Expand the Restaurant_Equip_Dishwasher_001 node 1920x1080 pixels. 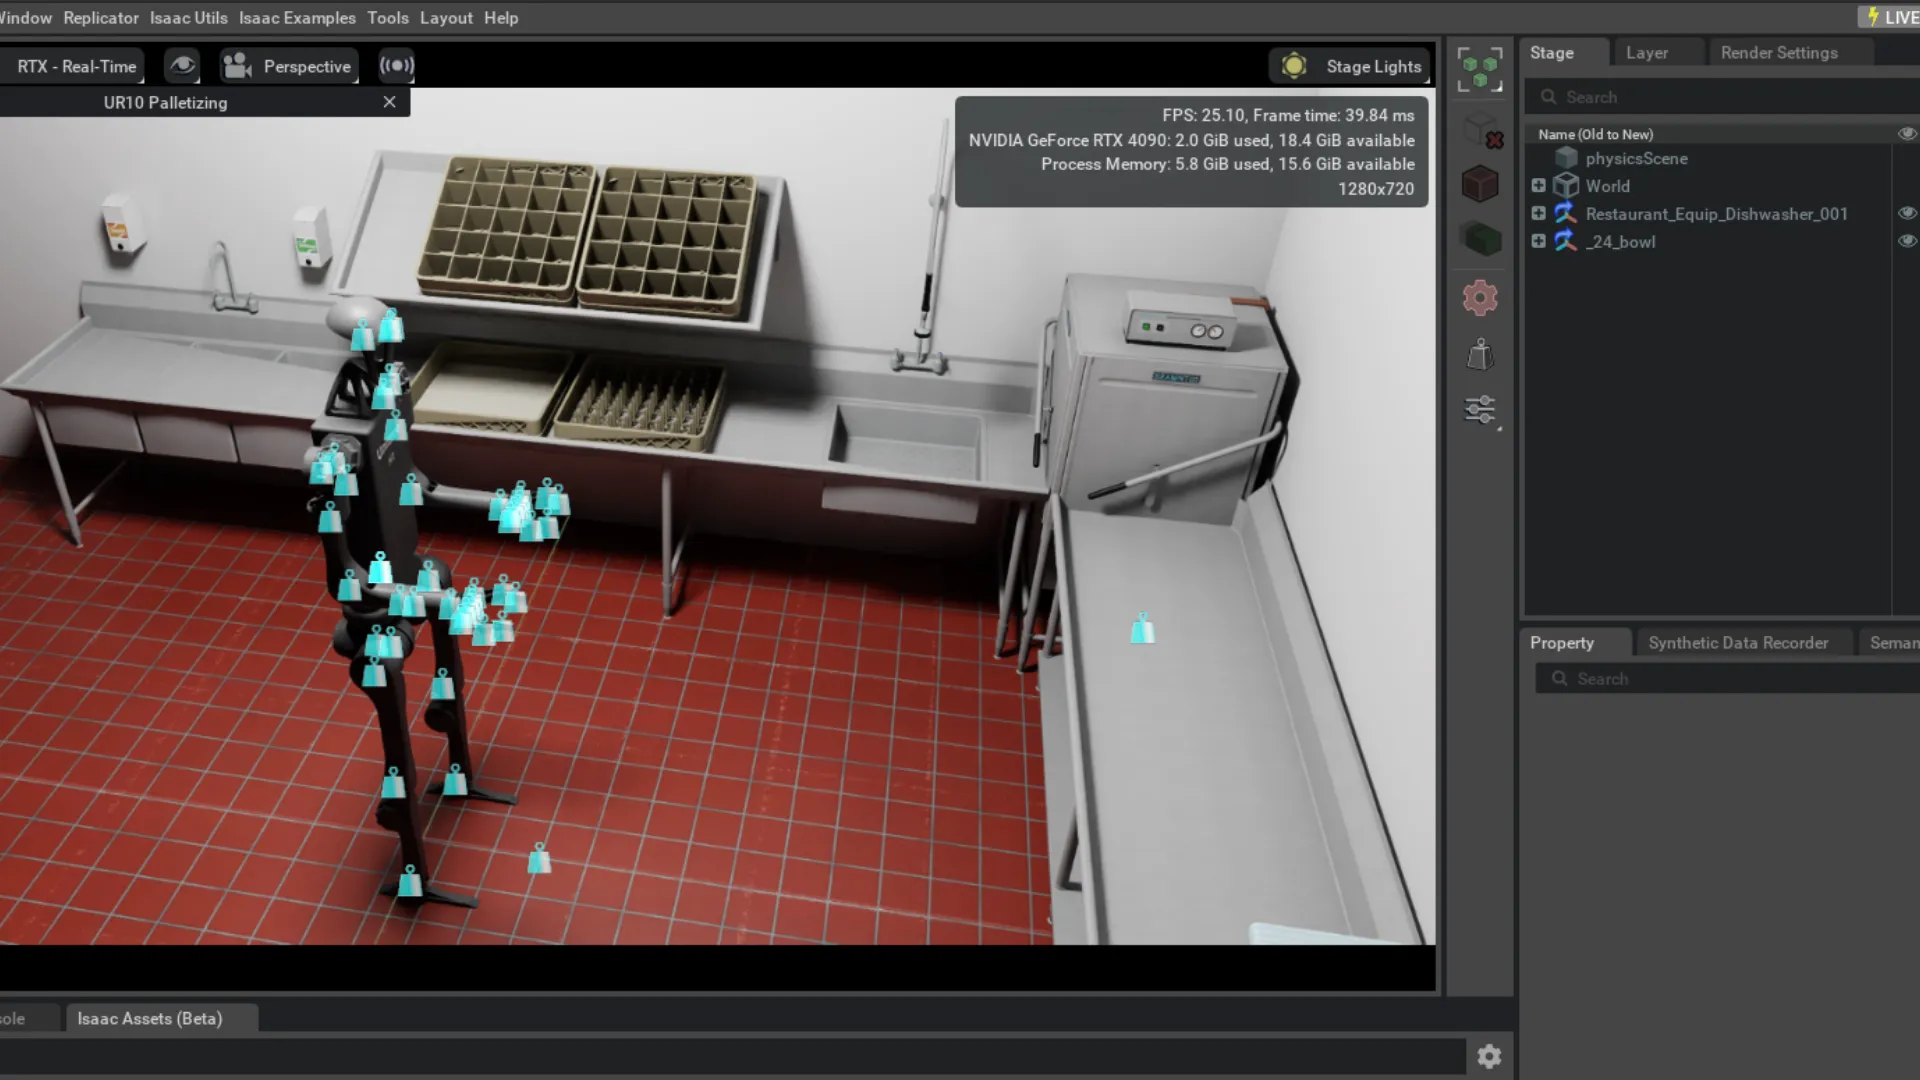[x=1538, y=213]
